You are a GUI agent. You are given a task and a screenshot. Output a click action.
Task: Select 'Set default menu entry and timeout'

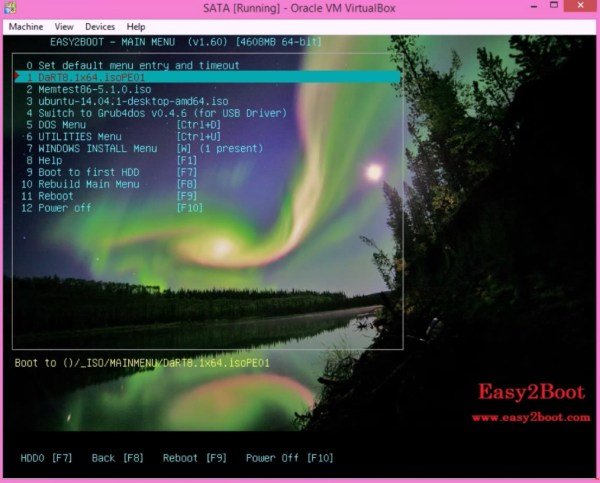[132, 65]
